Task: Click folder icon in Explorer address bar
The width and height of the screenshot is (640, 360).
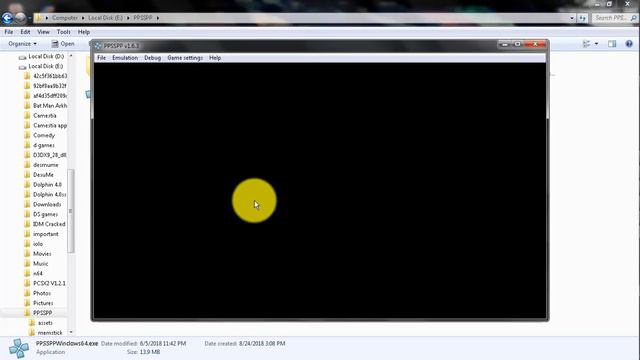Action: 38,18
